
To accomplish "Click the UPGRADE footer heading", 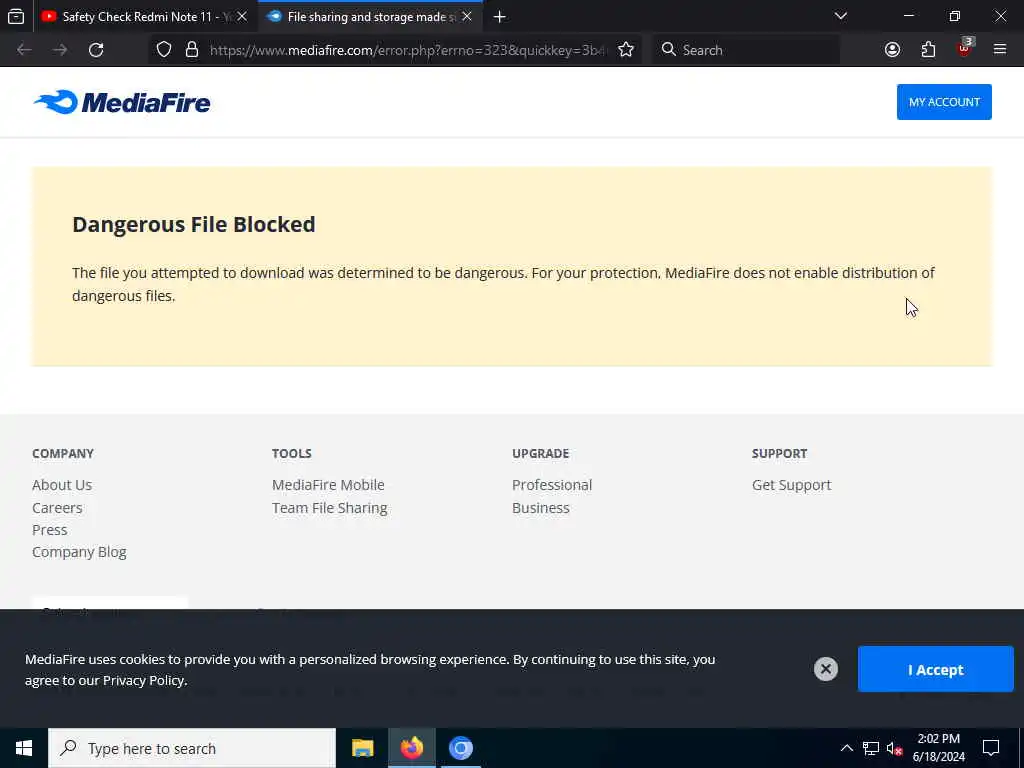I will click(x=540, y=453).
